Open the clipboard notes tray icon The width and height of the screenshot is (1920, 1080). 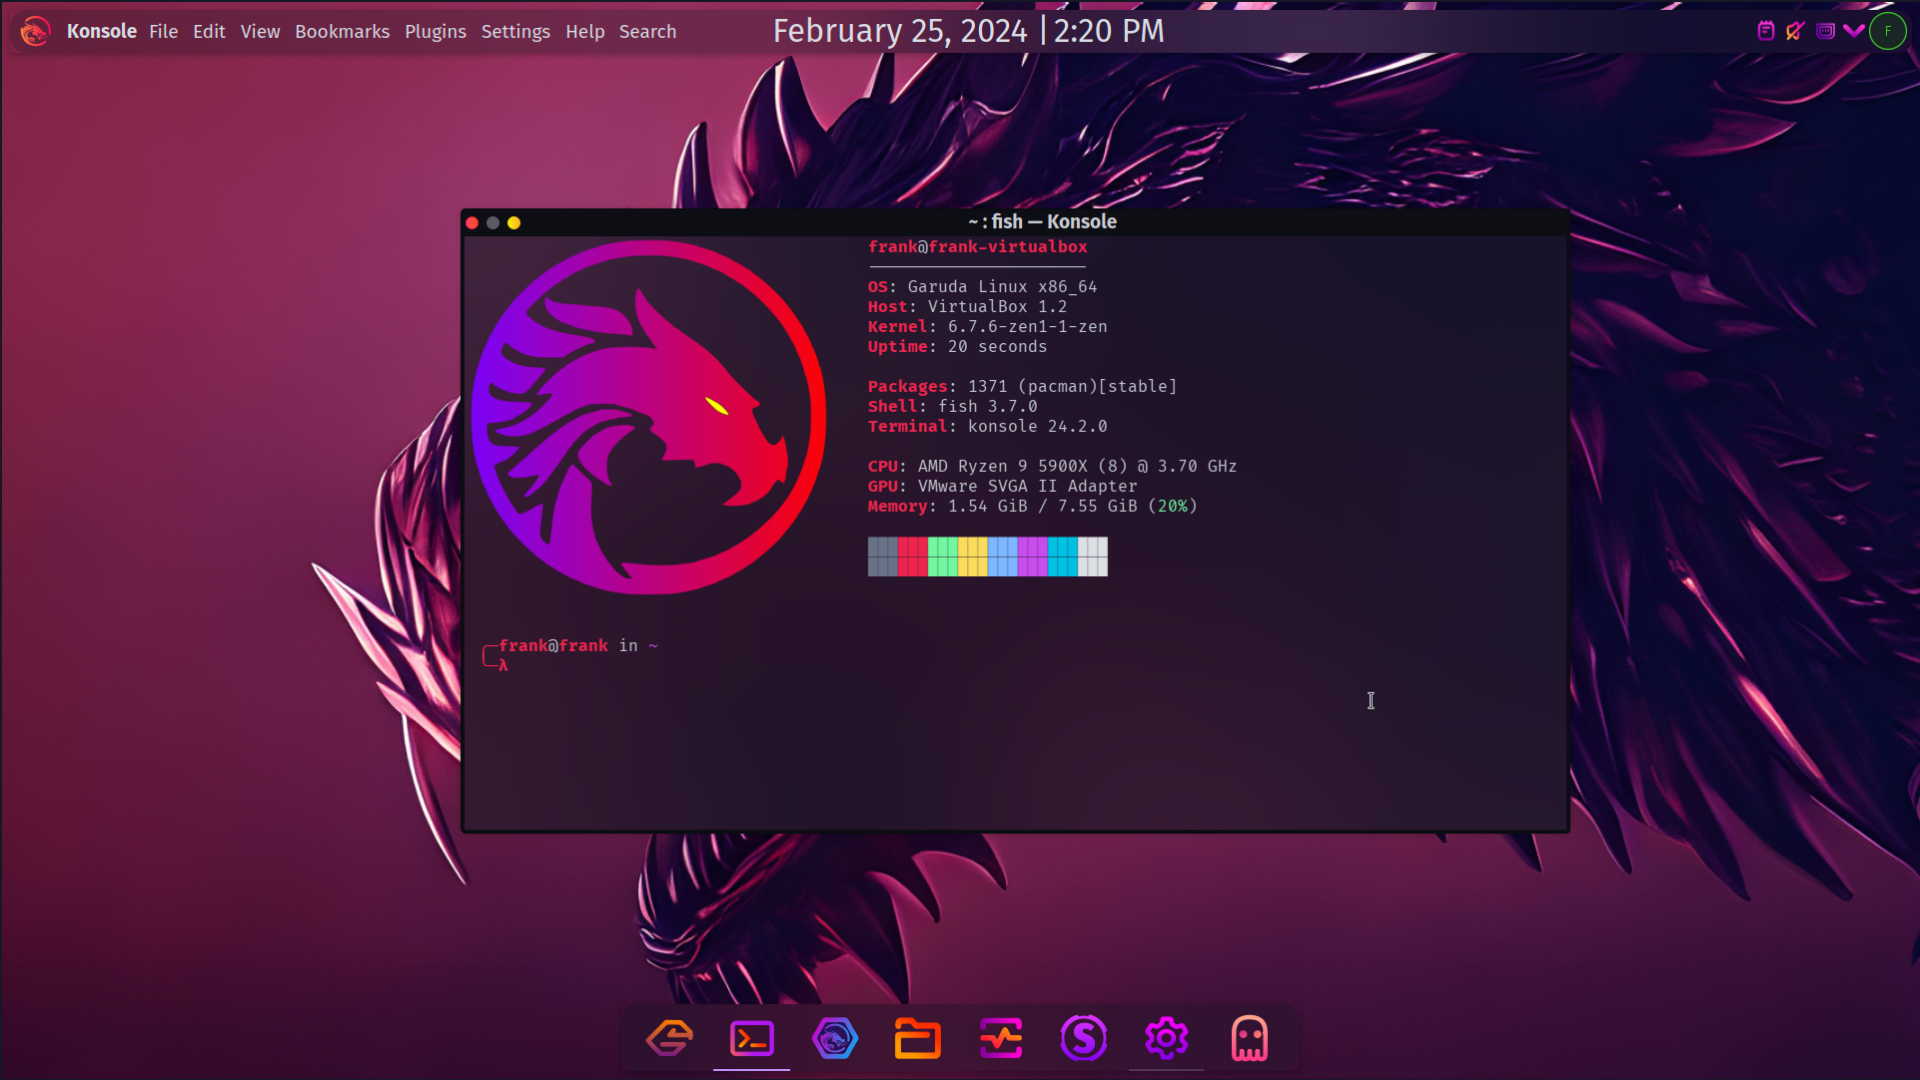point(1766,31)
